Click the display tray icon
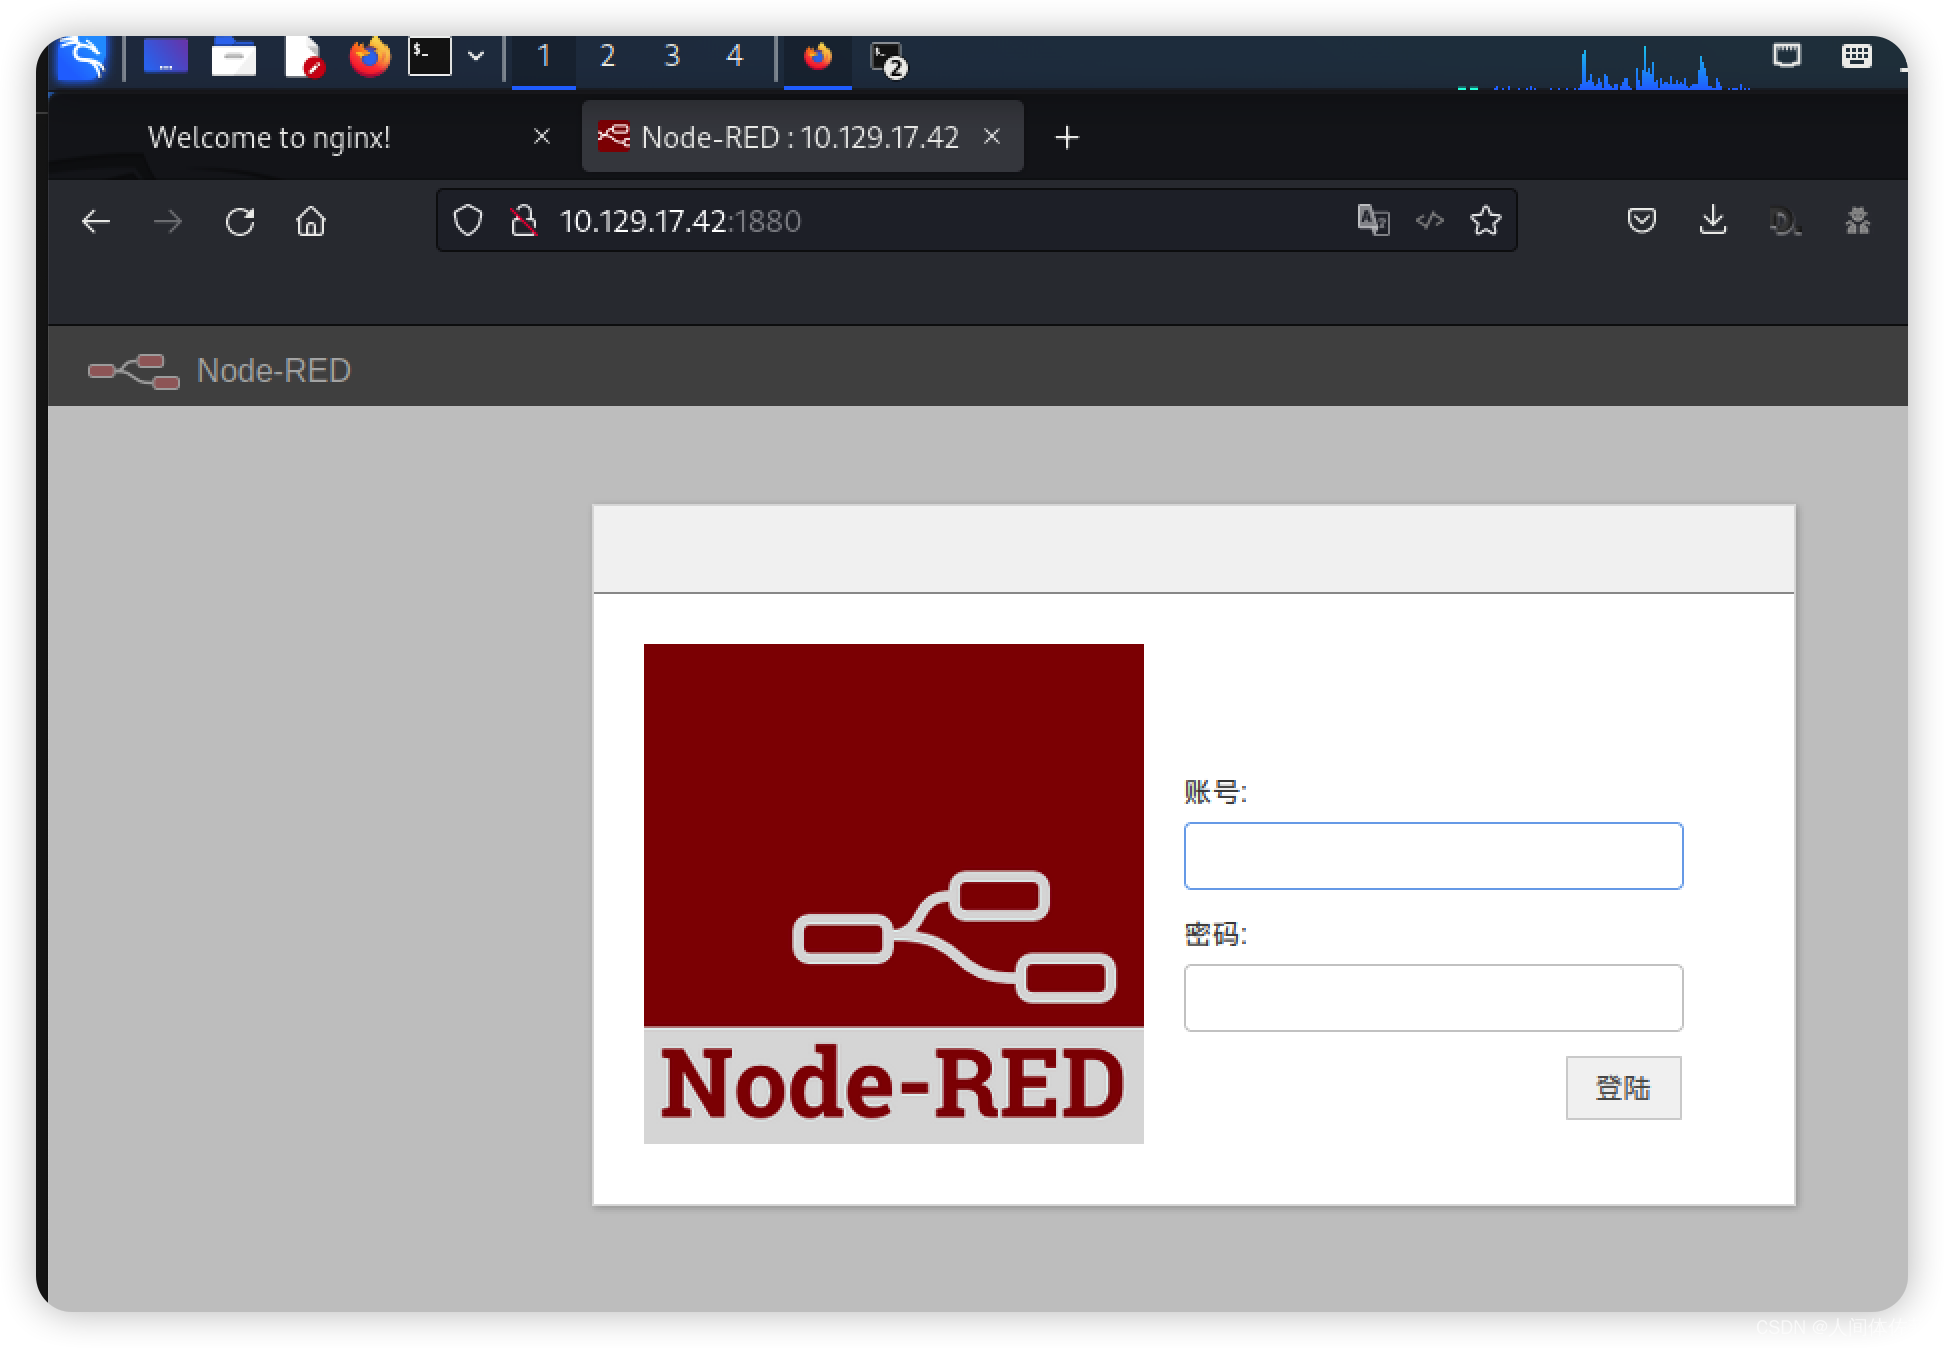1944x1348 pixels. point(1787,56)
